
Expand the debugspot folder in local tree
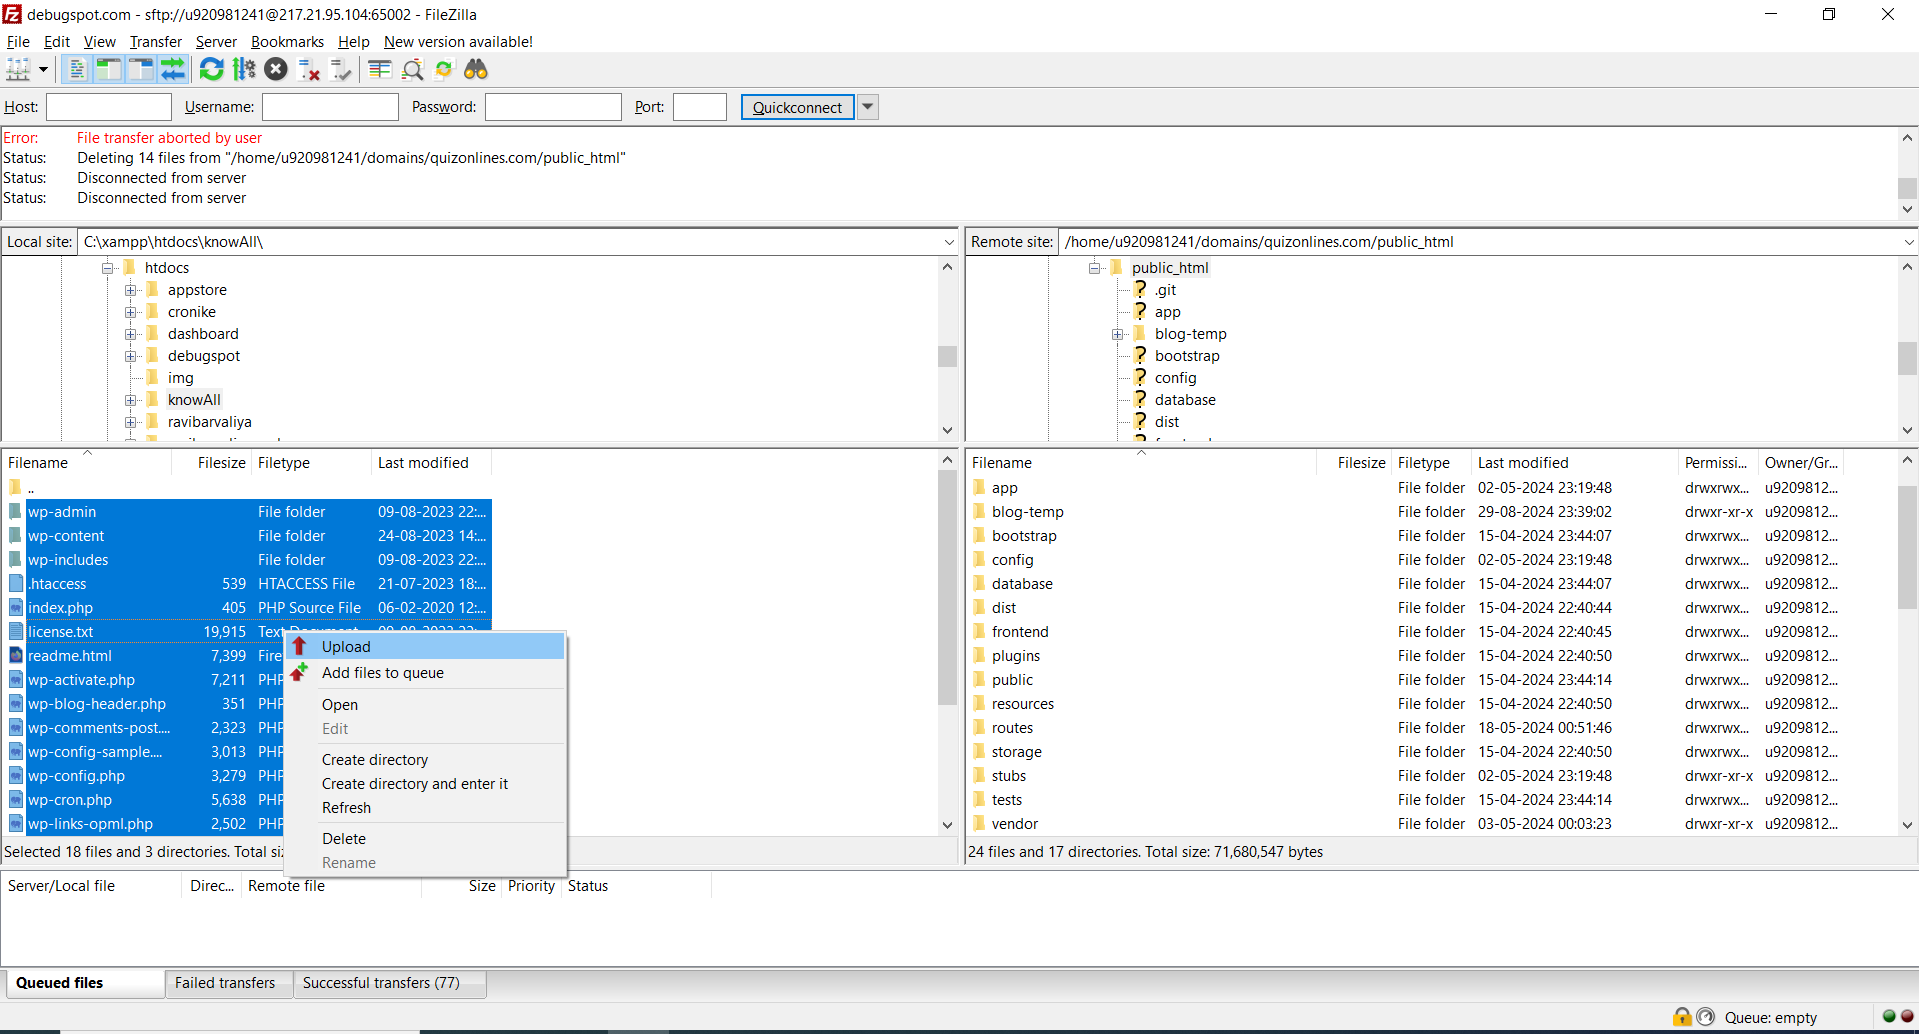coord(131,356)
